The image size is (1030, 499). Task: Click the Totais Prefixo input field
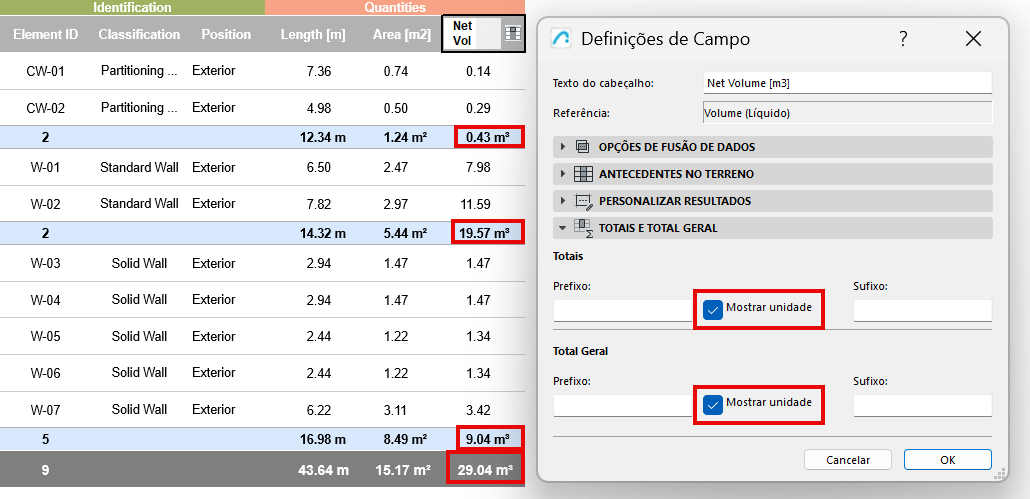click(622, 311)
